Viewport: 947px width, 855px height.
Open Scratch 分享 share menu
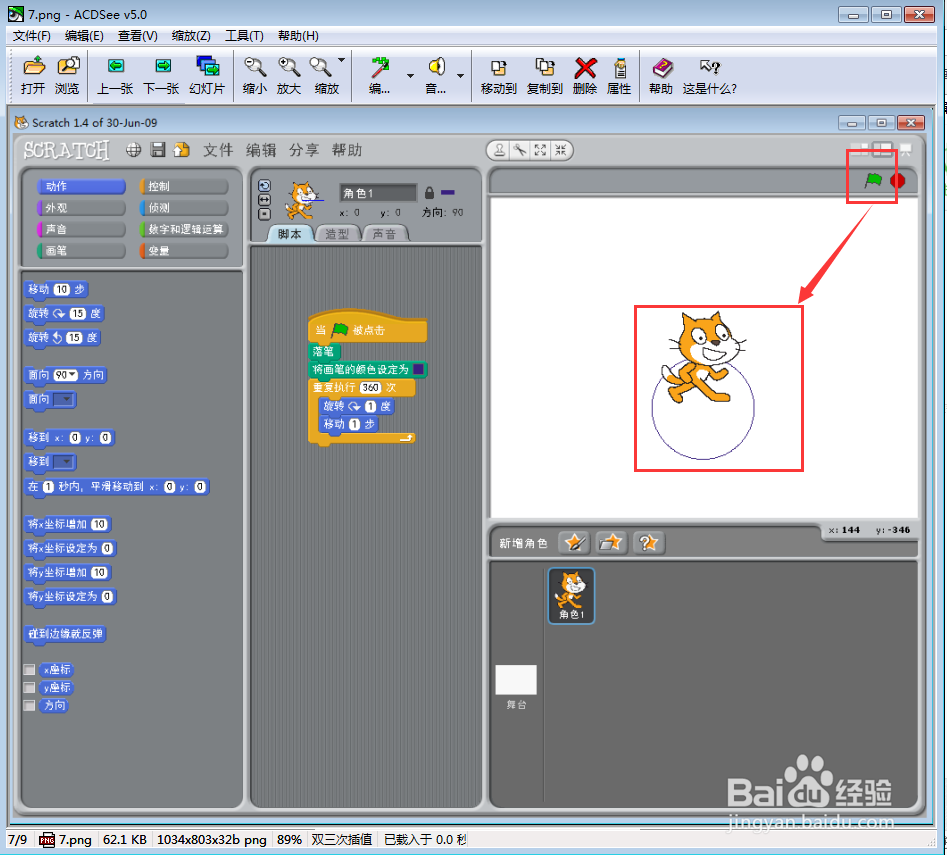coord(303,150)
